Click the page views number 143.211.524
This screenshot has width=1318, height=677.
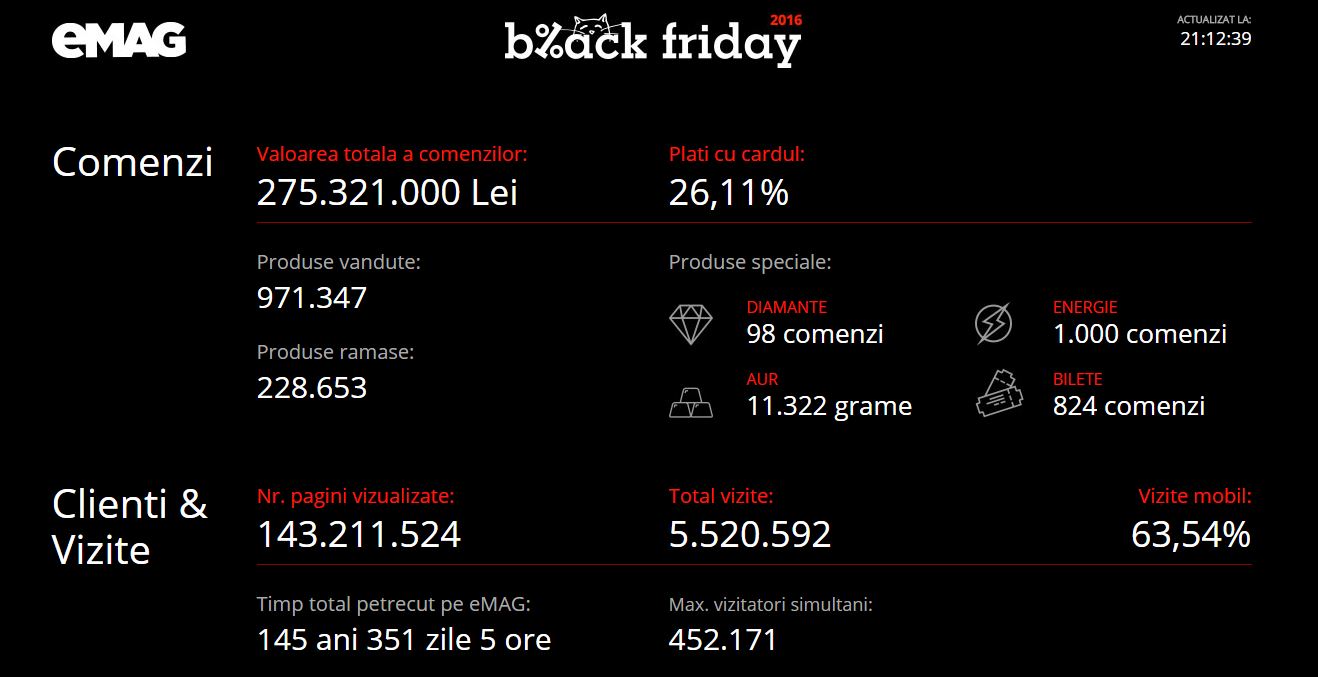[359, 535]
